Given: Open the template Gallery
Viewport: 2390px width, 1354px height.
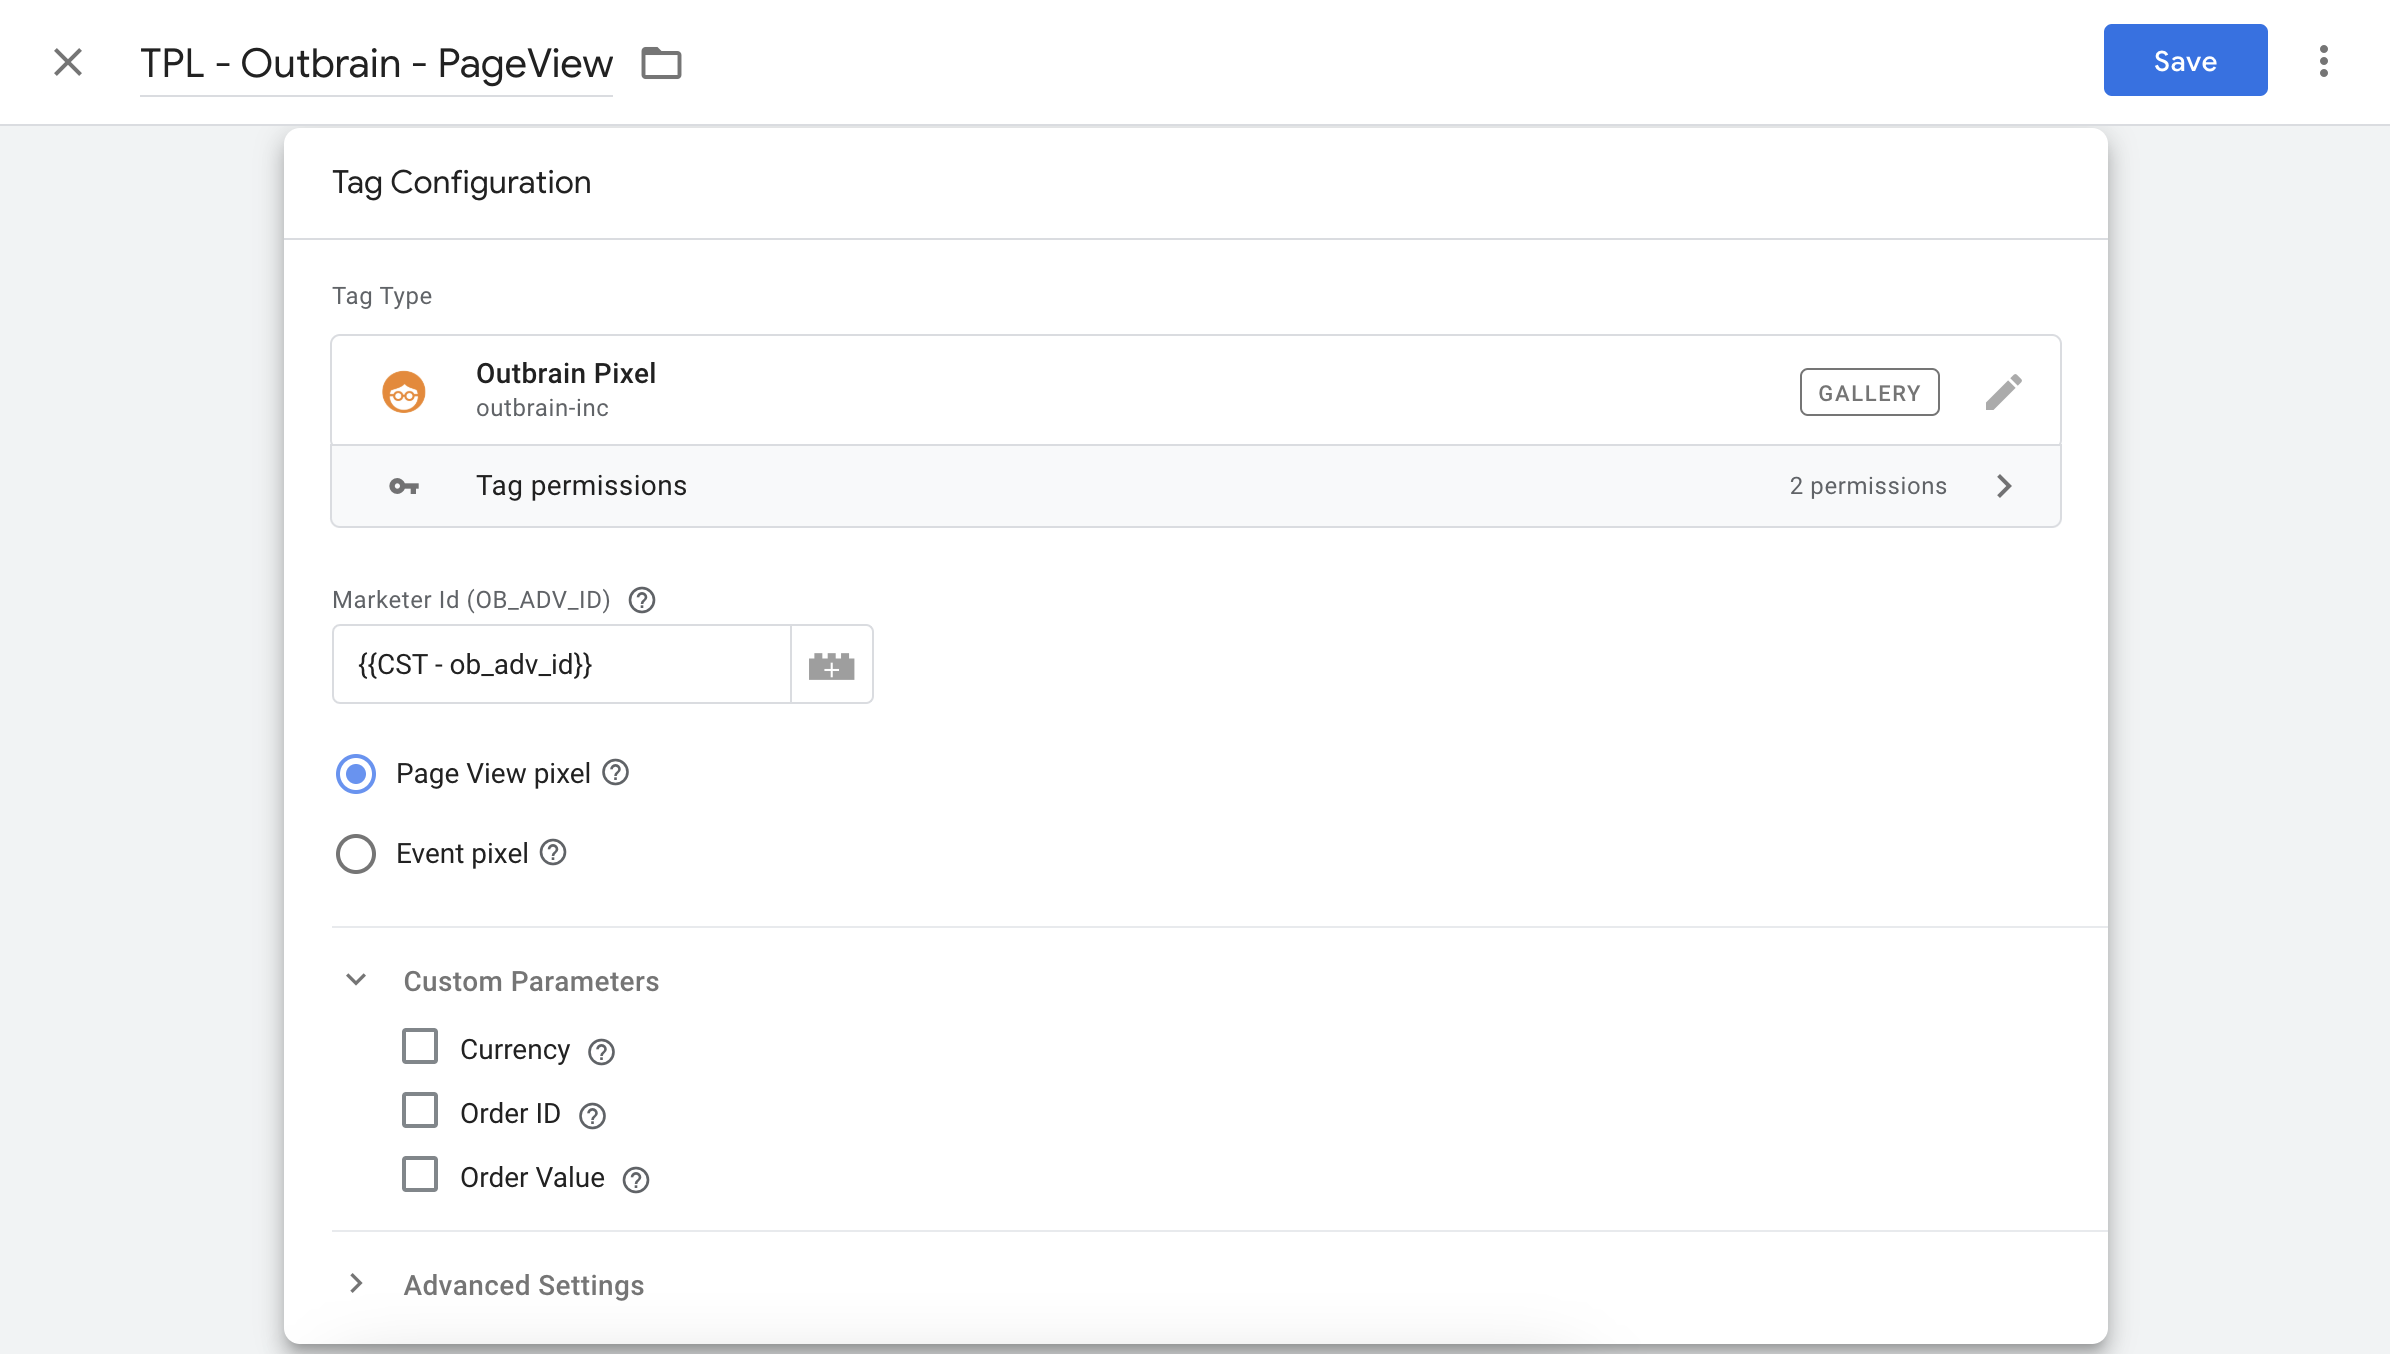Looking at the screenshot, I should coord(1869,392).
